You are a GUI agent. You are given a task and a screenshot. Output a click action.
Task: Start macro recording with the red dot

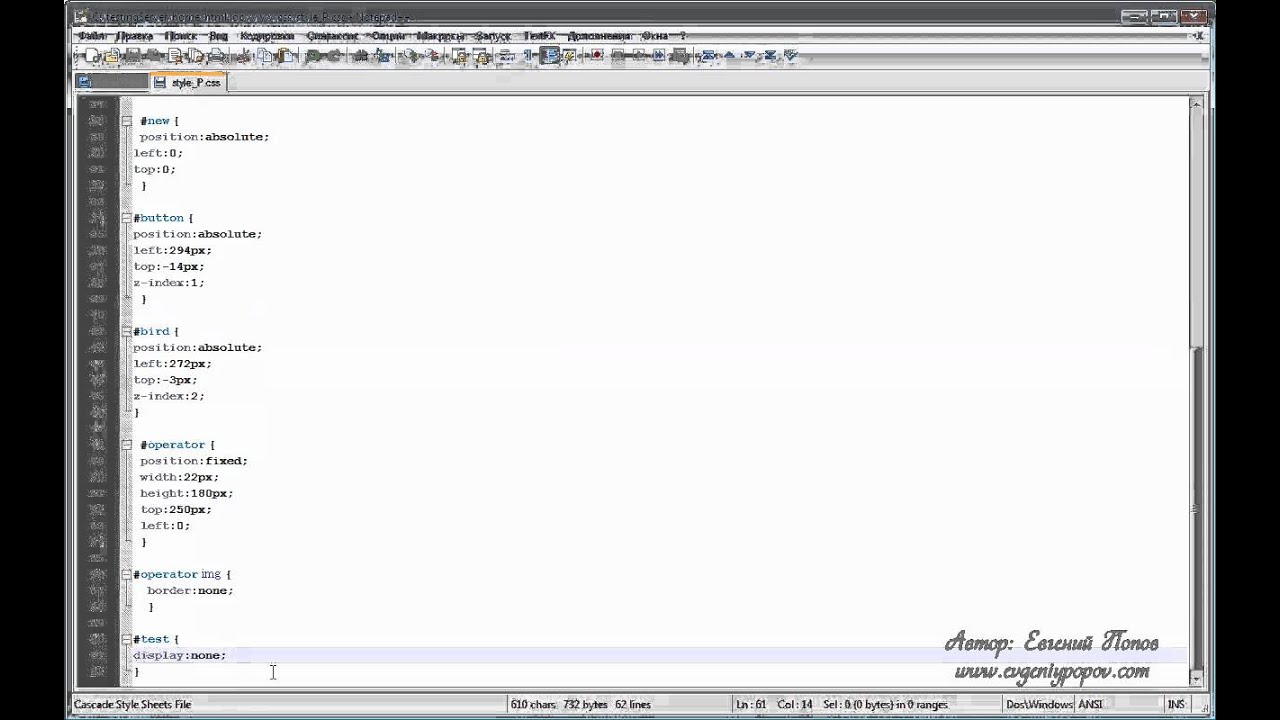[597, 56]
